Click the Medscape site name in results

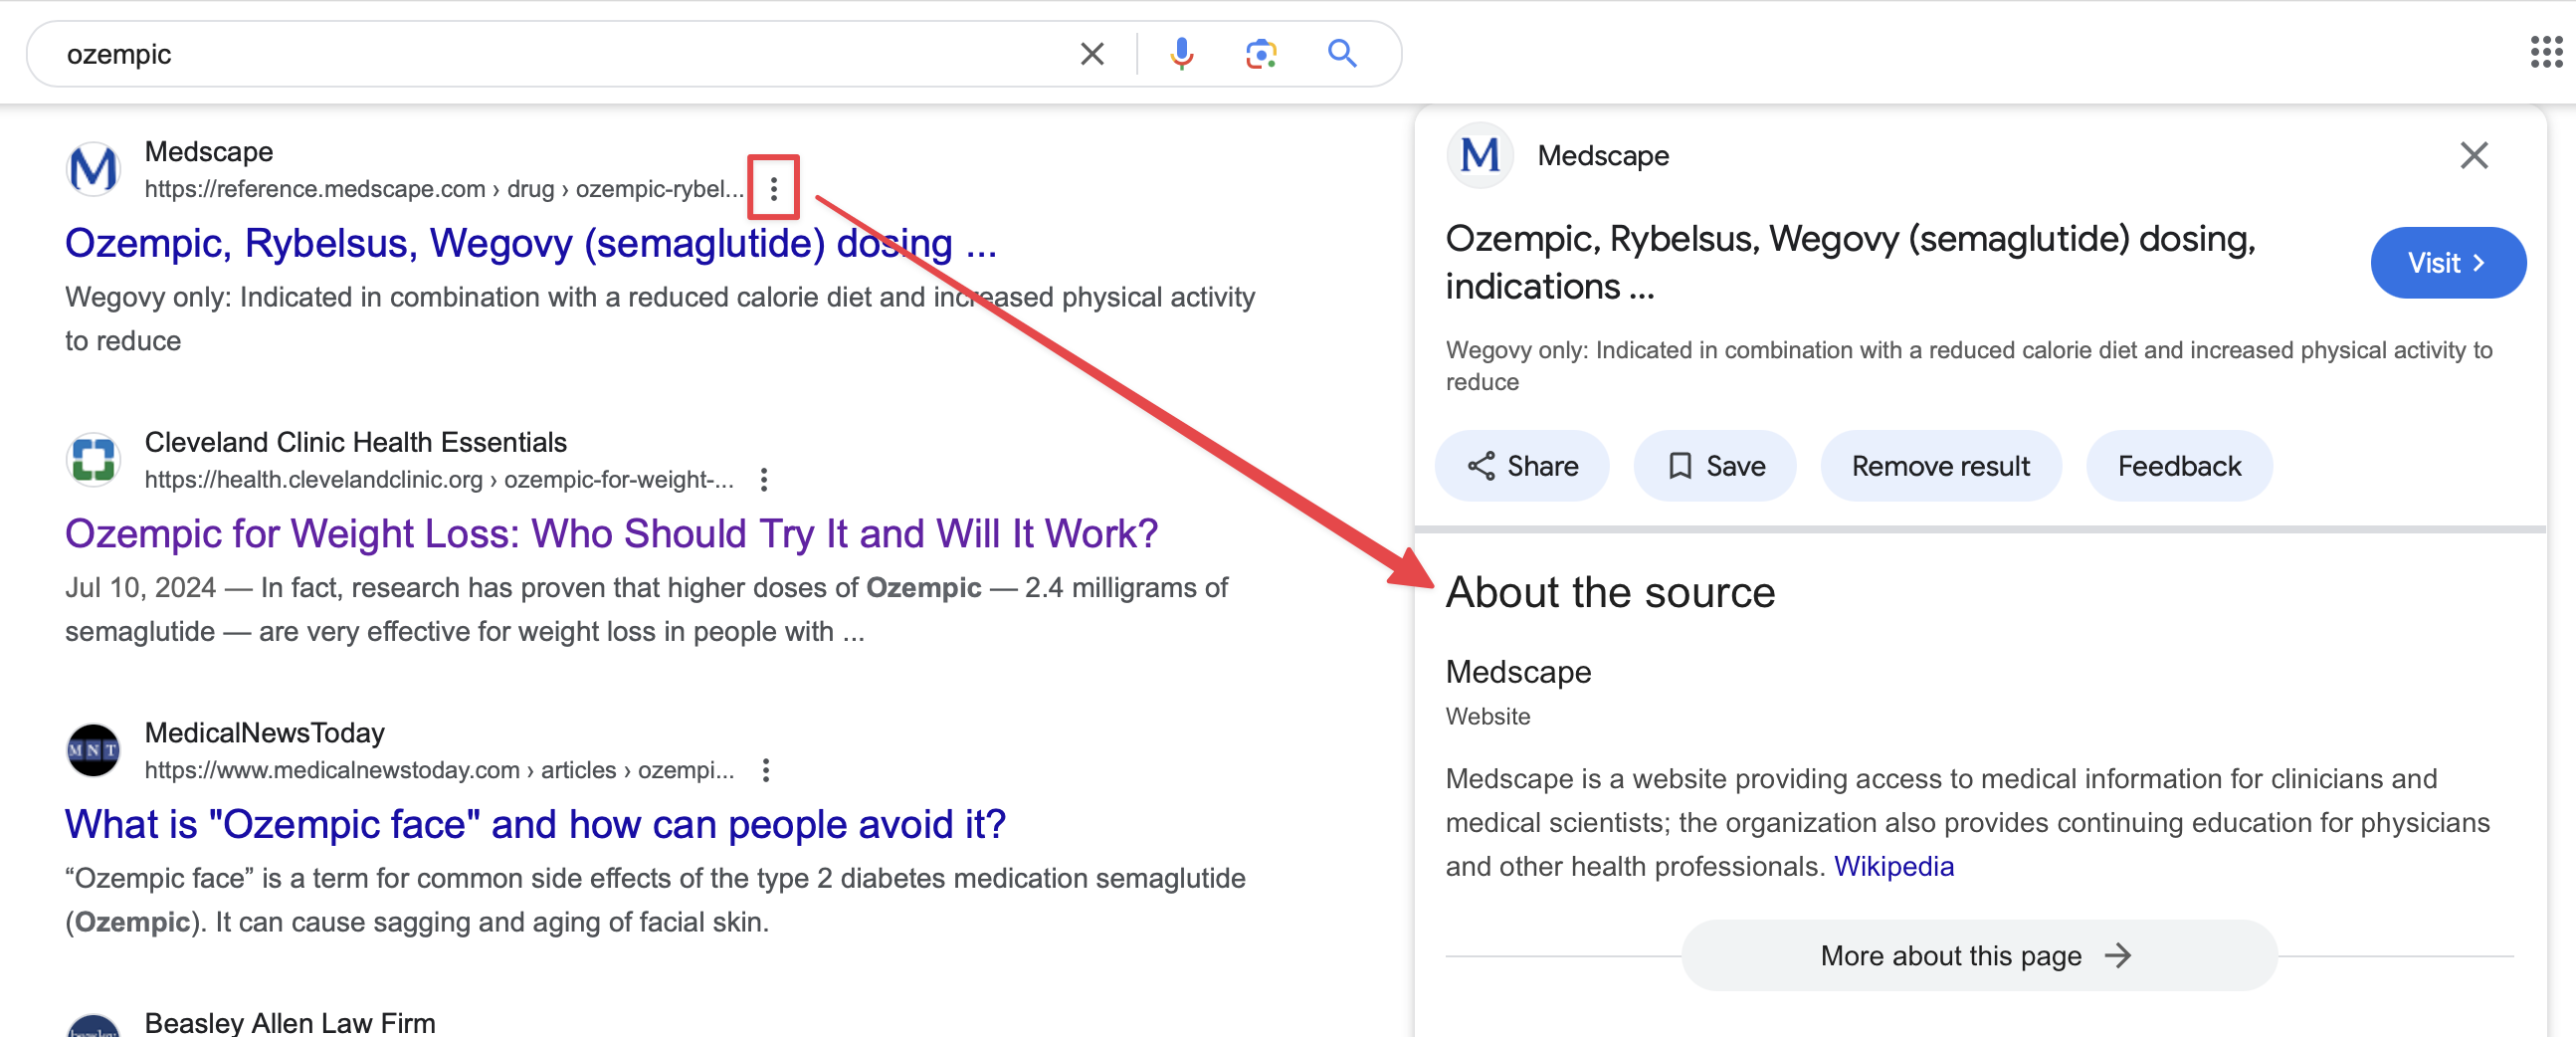pyautogui.click(x=209, y=152)
